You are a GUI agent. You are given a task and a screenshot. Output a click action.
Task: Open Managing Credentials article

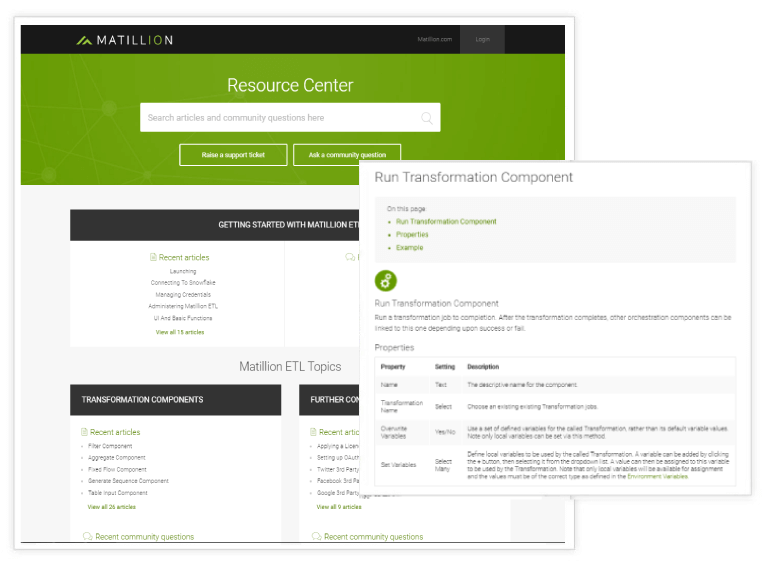click(183, 295)
